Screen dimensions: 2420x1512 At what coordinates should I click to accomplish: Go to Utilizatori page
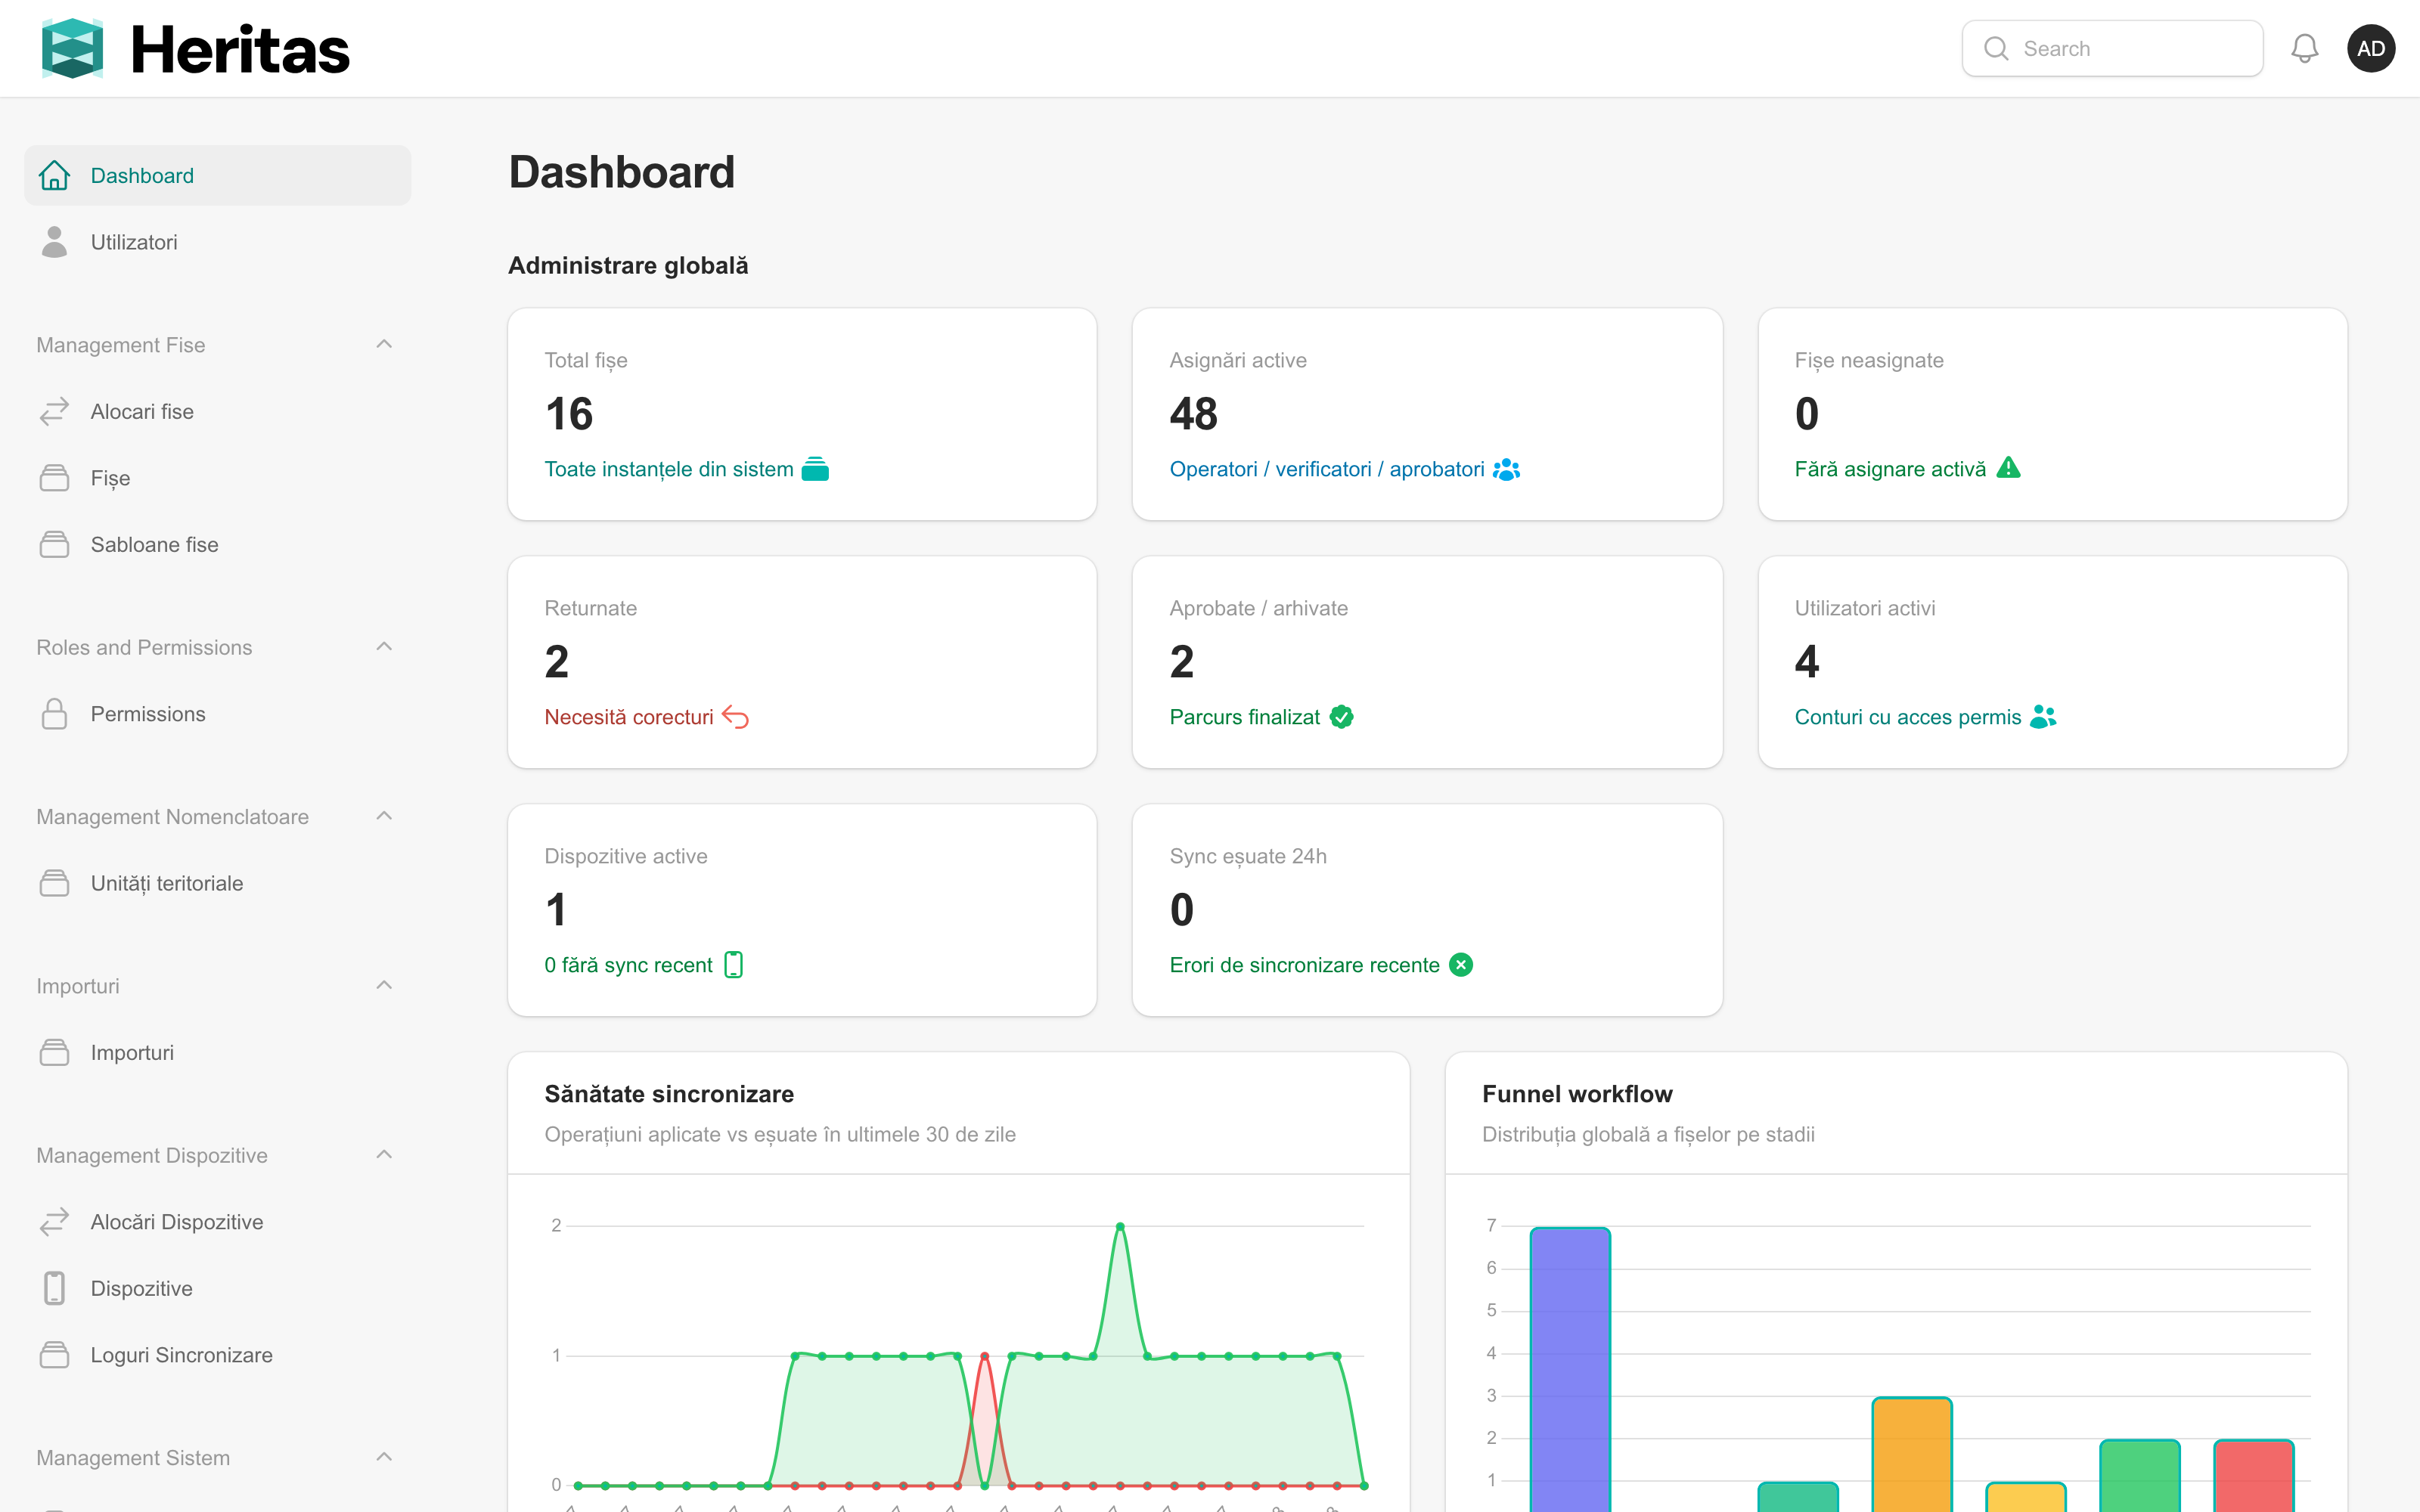coord(217,242)
